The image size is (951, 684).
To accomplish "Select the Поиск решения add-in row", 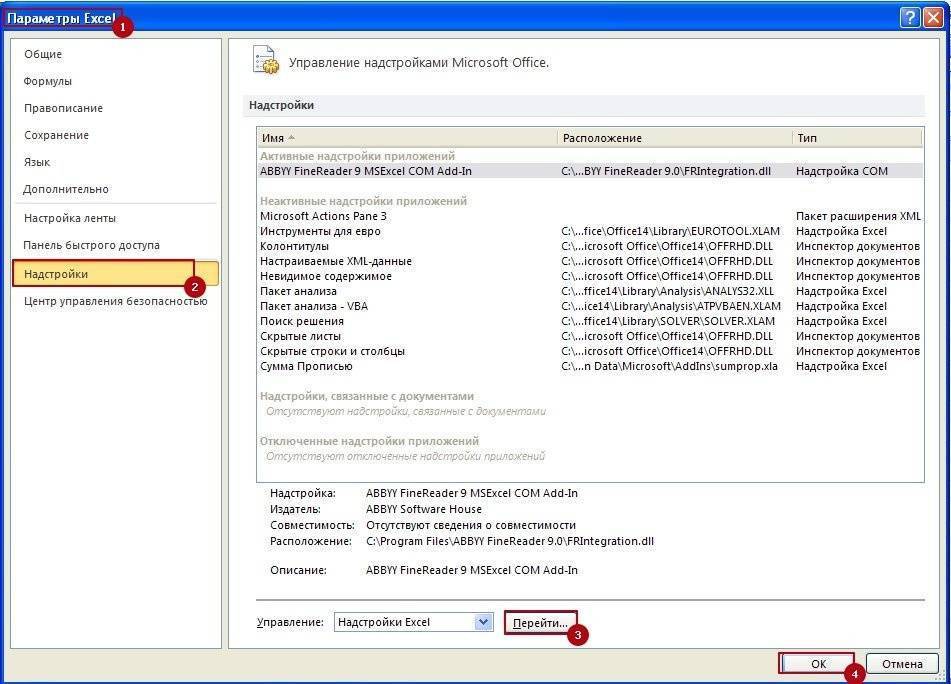I will 302,321.
